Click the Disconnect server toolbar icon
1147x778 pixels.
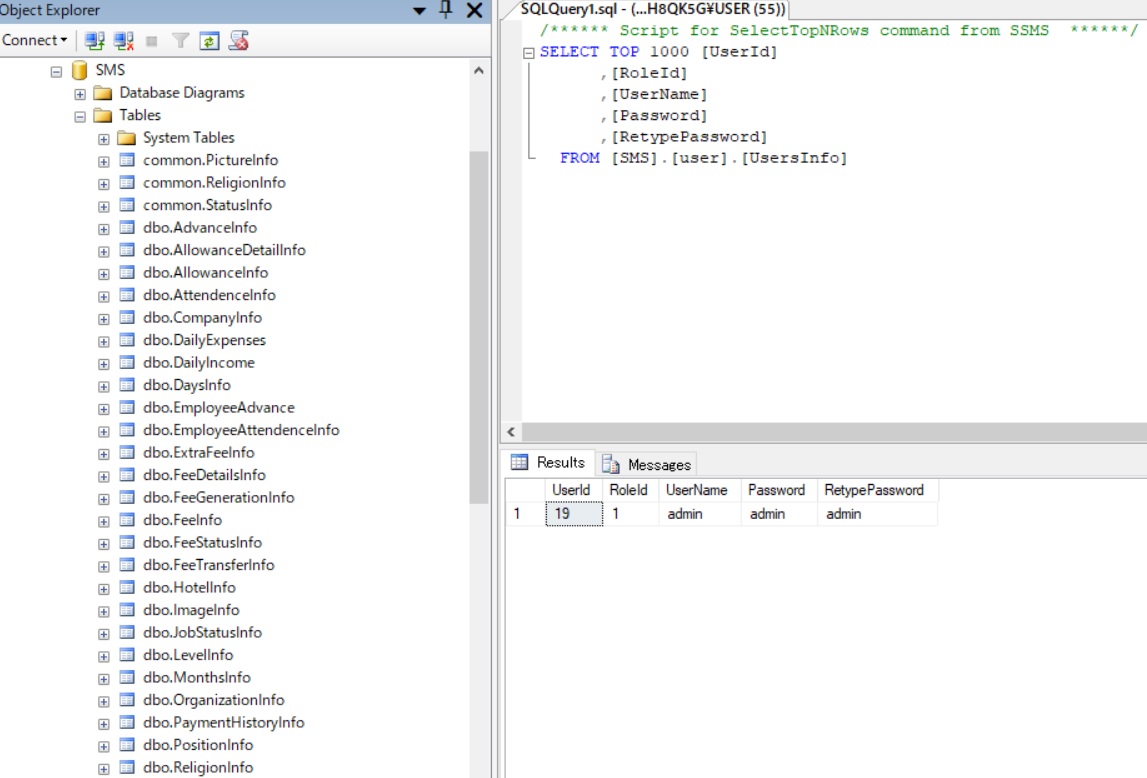123,40
